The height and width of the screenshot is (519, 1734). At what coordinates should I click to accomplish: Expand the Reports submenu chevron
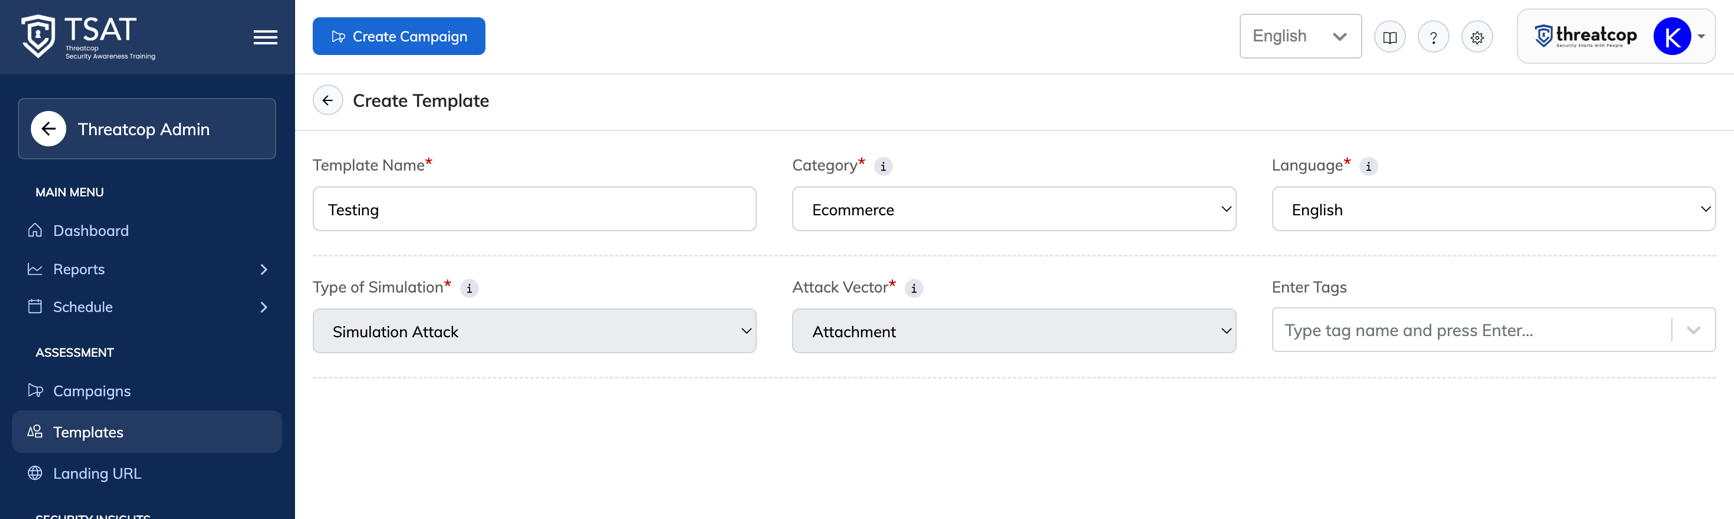(x=264, y=269)
